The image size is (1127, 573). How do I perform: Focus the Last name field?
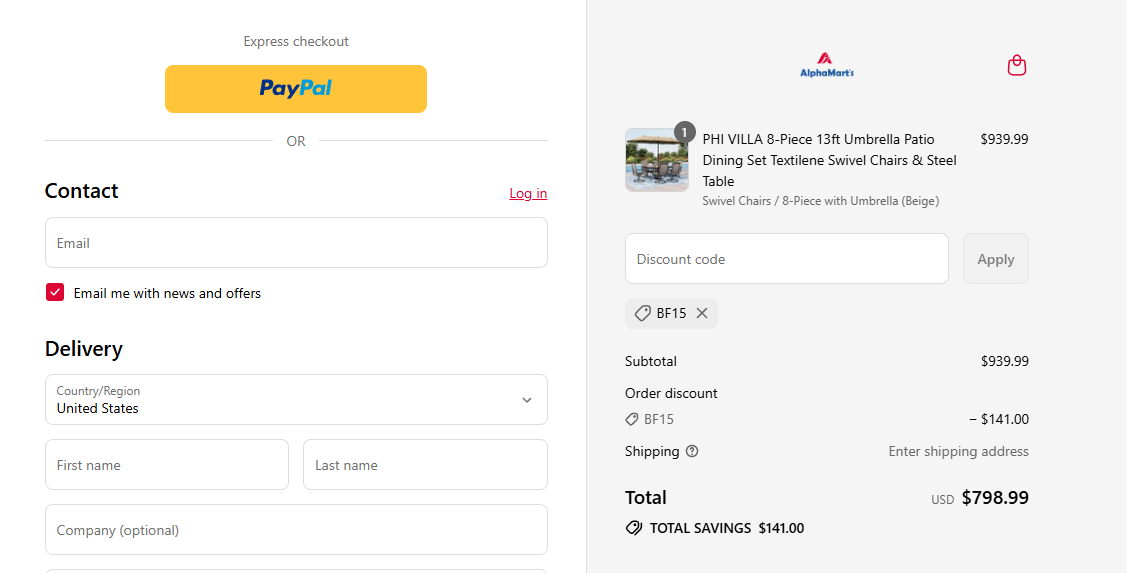pyautogui.click(x=426, y=465)
